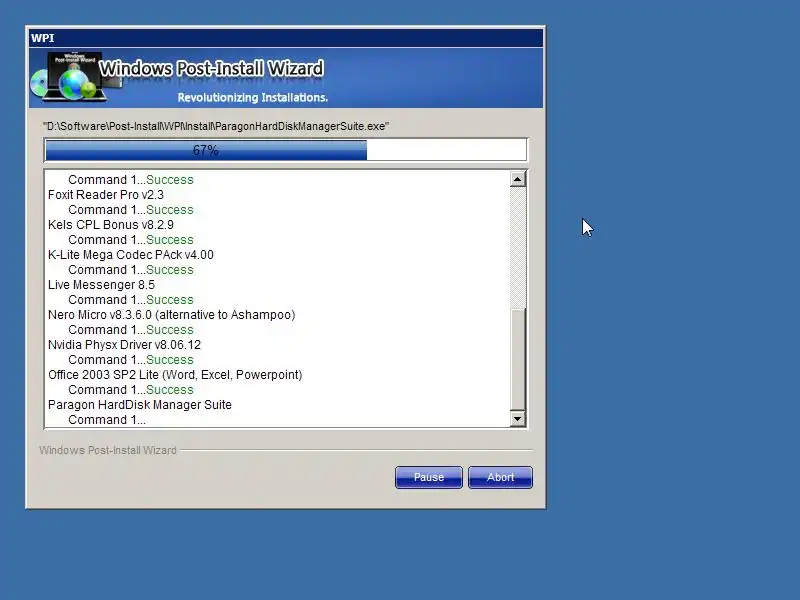Click the log scroll up arrow
Screen dimensions: 800x600
[517, 179]
